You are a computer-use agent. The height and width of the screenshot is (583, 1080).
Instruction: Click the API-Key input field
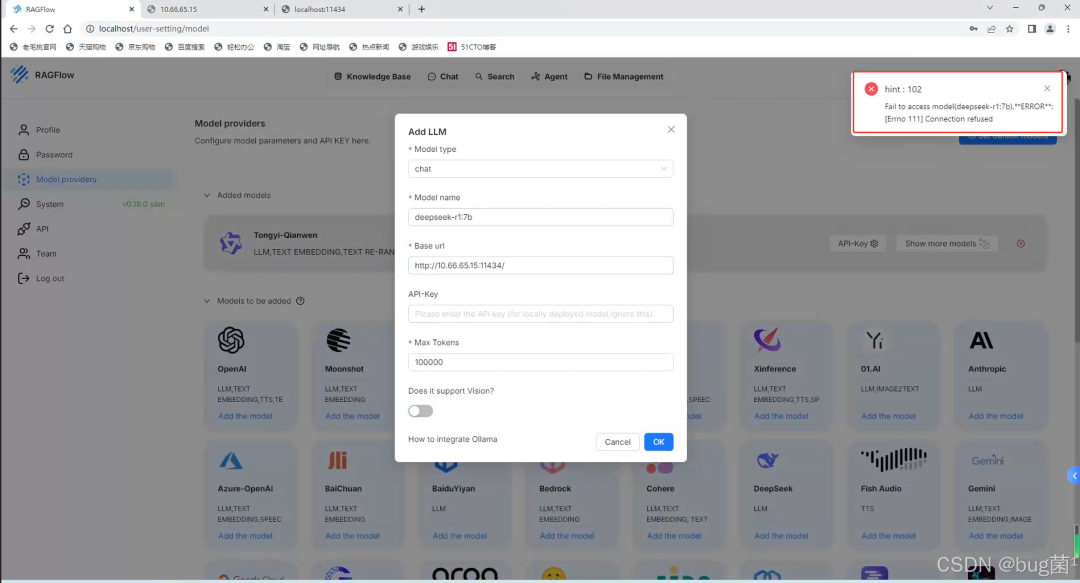(x=541, y=314)
